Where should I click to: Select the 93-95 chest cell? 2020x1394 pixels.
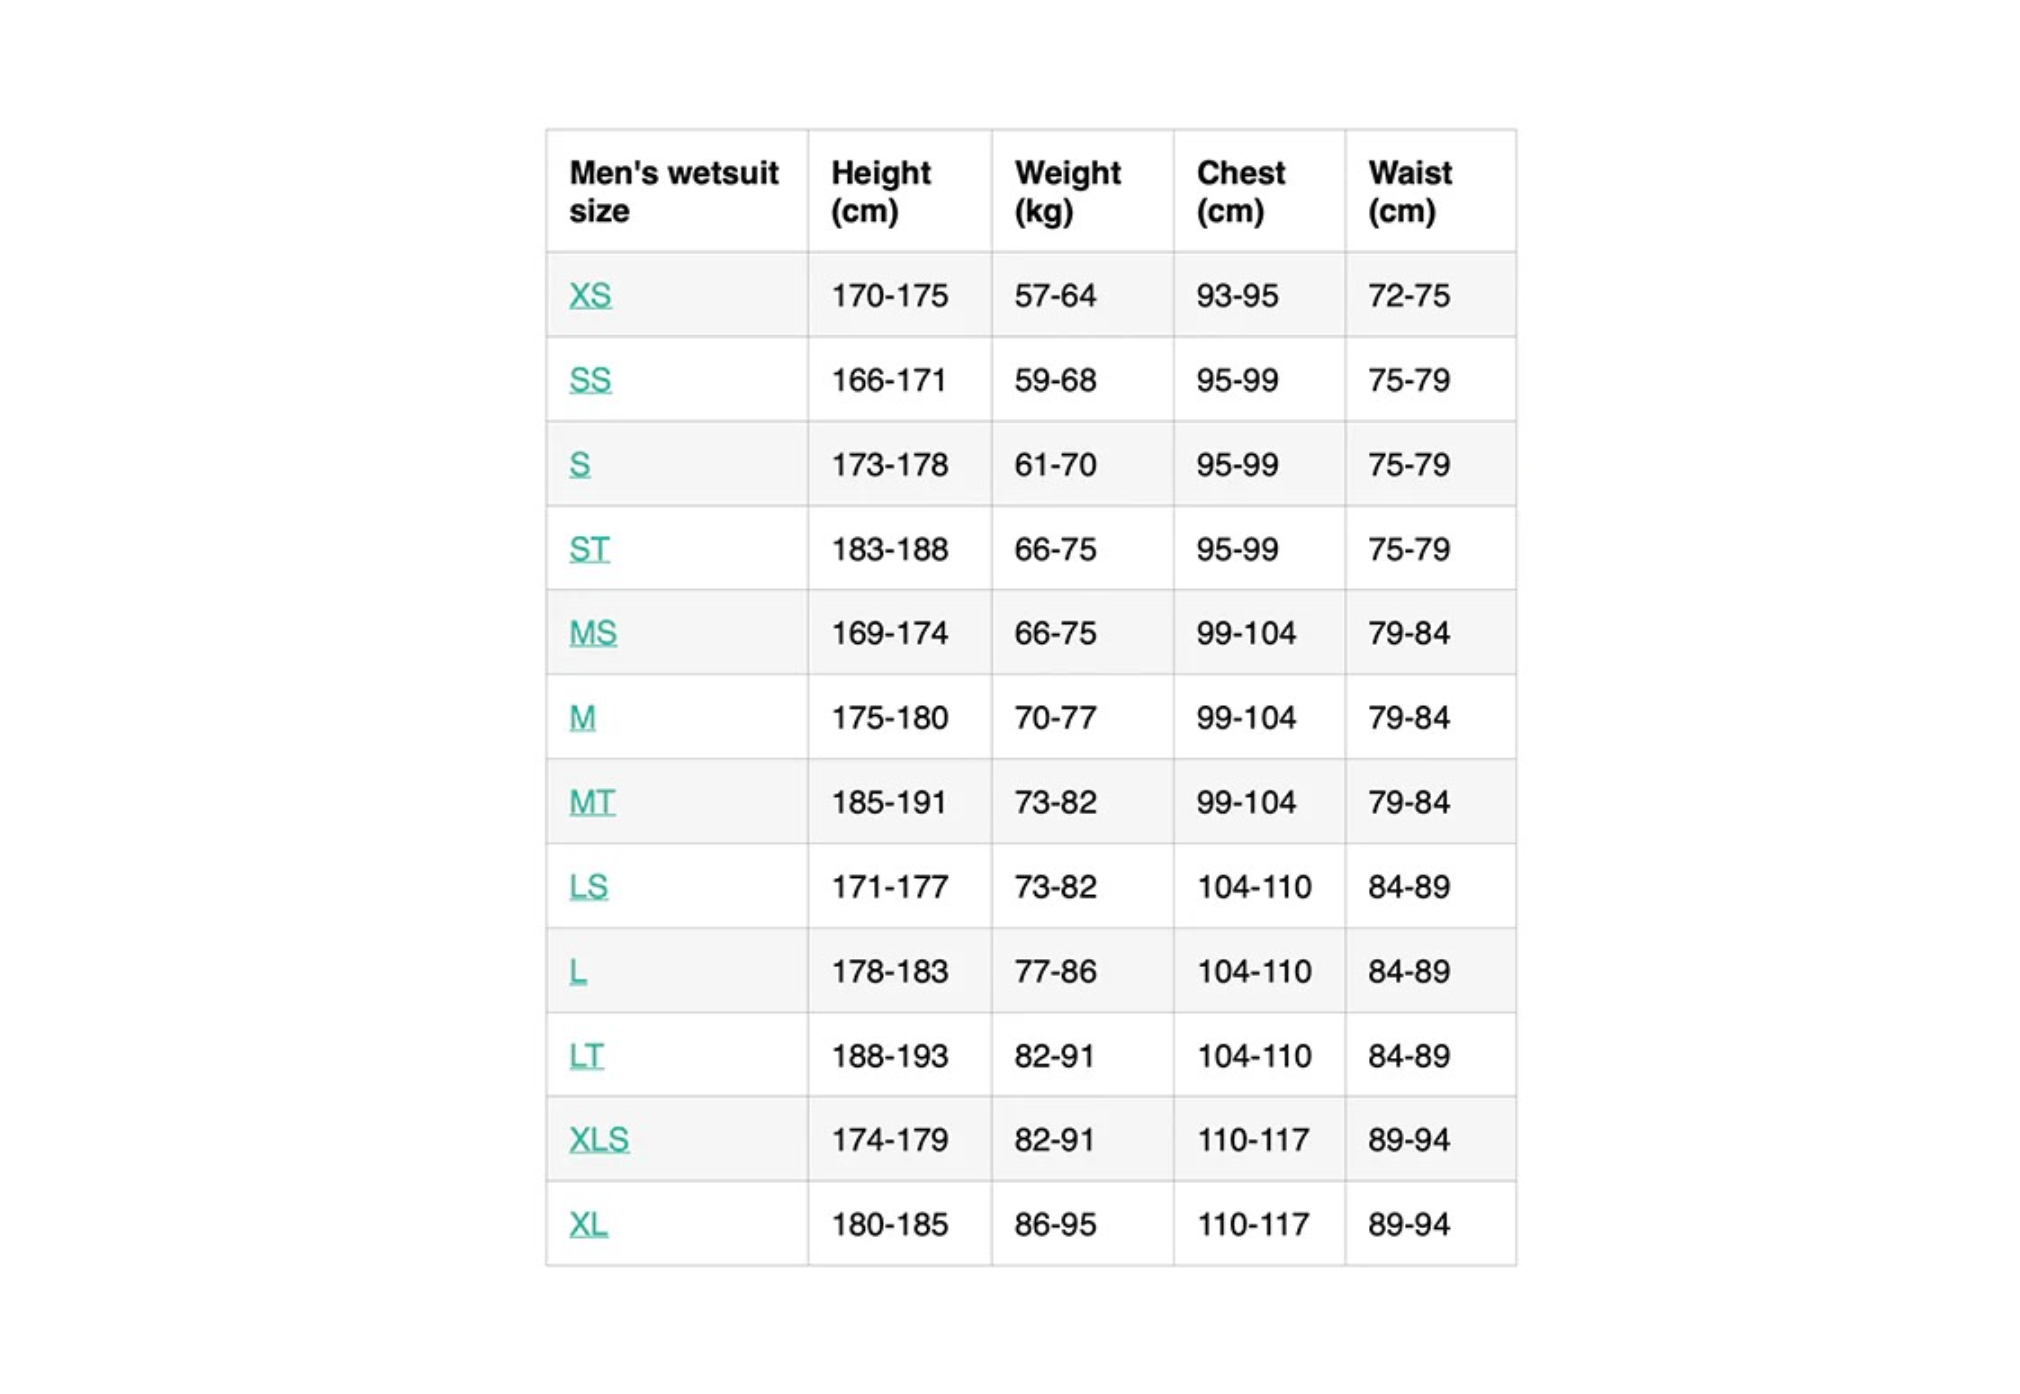tap(1237, 296)
